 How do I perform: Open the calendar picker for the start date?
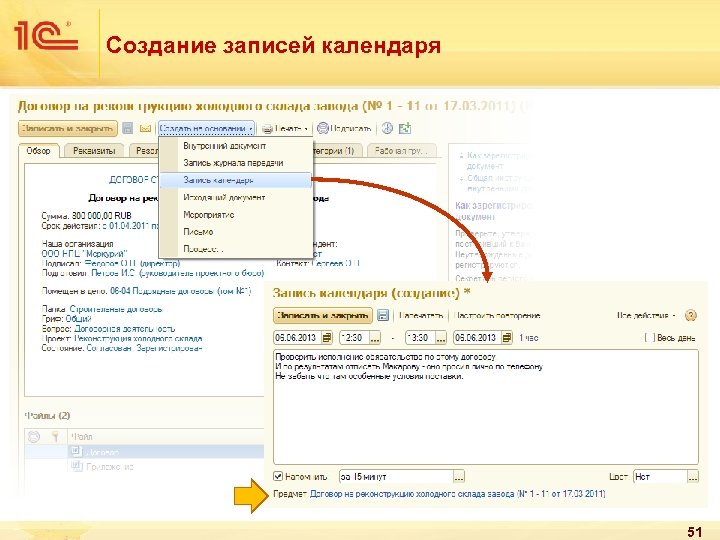[x=326, y=338]
